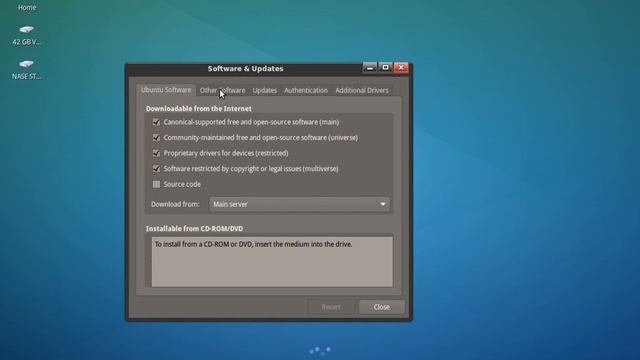The image size is (640, 360).
Task: Open the 42 GB volume drive icon
Action: [27, 35]
